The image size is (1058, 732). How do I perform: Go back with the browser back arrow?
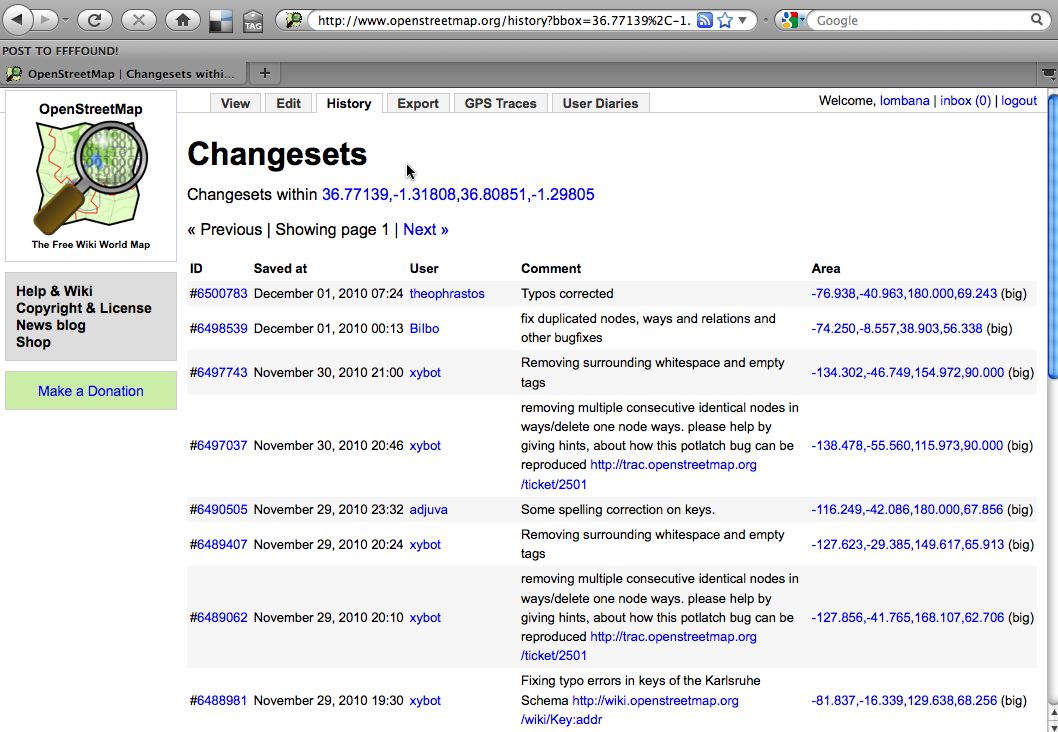pos(18,20)
